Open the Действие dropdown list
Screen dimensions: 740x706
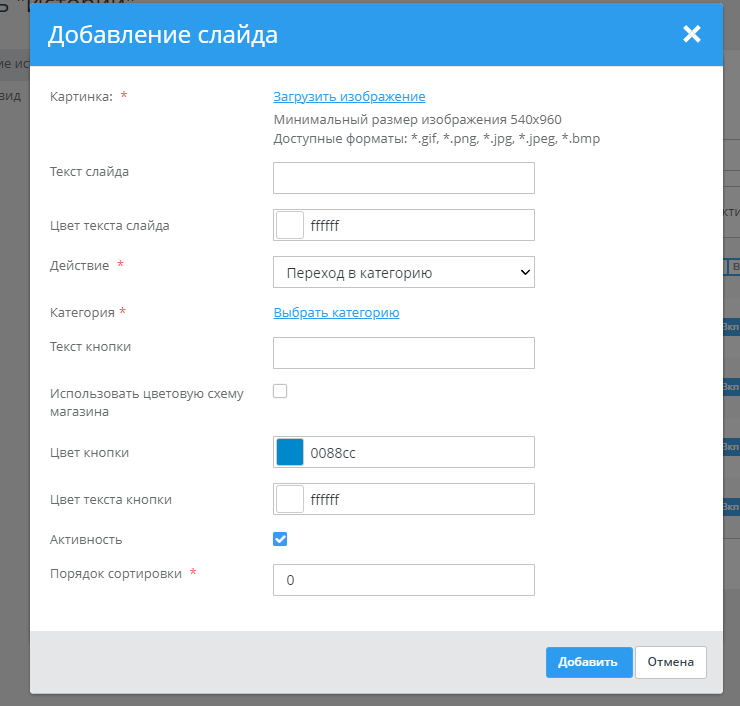click(x=403, y=272)
